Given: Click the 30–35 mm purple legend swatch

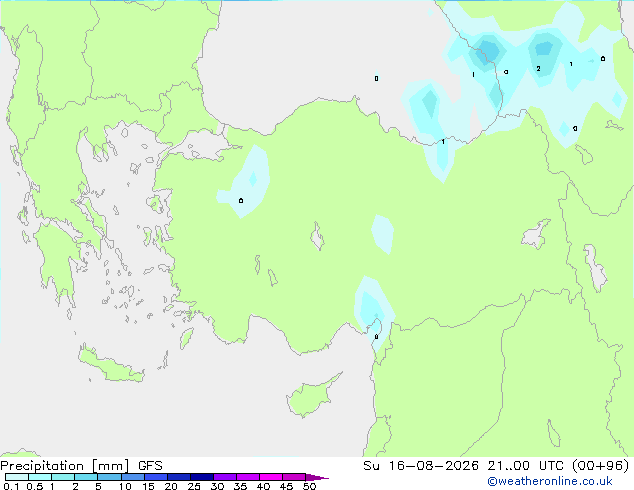Looking at the screenshot, I should click(x=225, y=477).
